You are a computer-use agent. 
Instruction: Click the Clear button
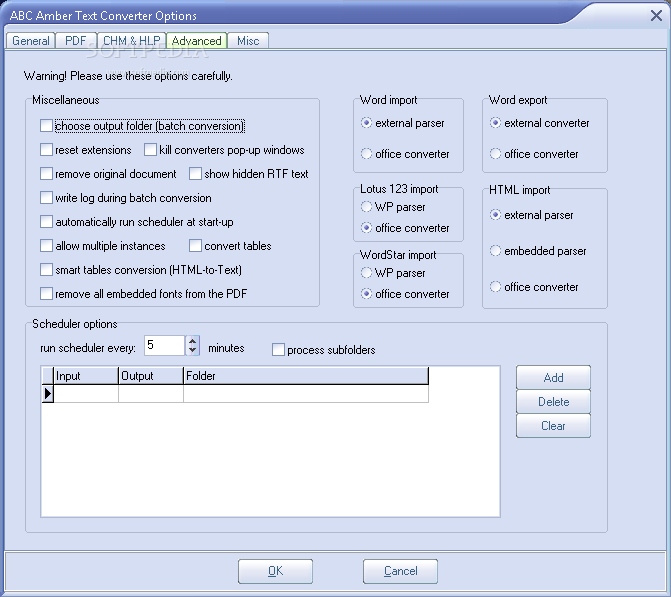click(x=553, y=425)
